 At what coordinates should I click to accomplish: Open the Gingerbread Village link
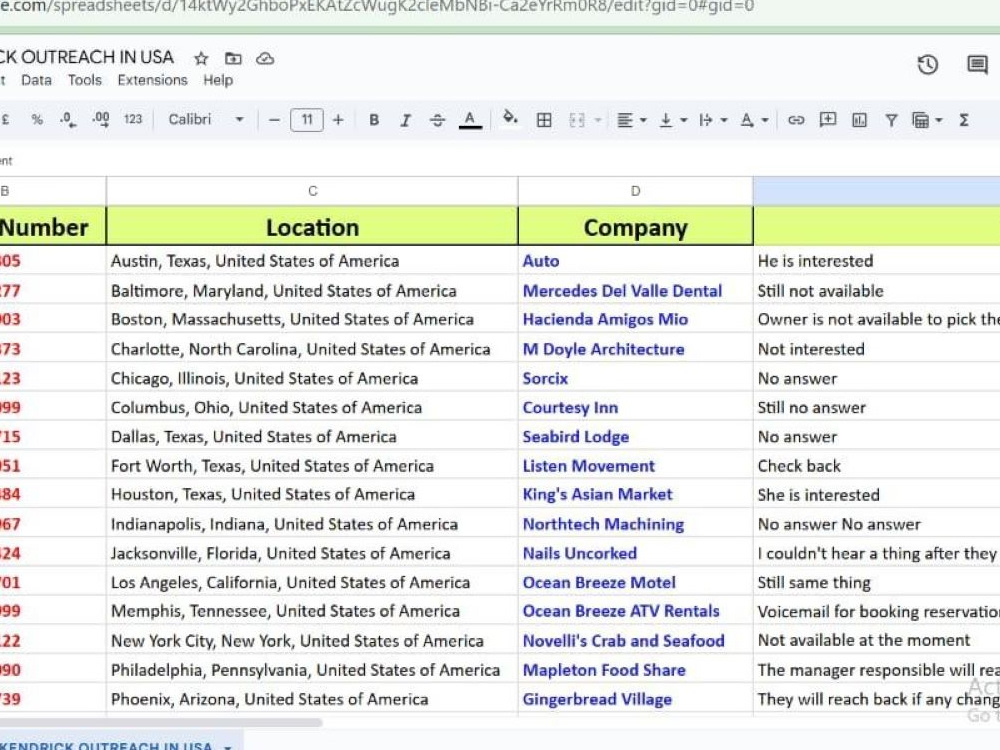[x=597, y=700]
